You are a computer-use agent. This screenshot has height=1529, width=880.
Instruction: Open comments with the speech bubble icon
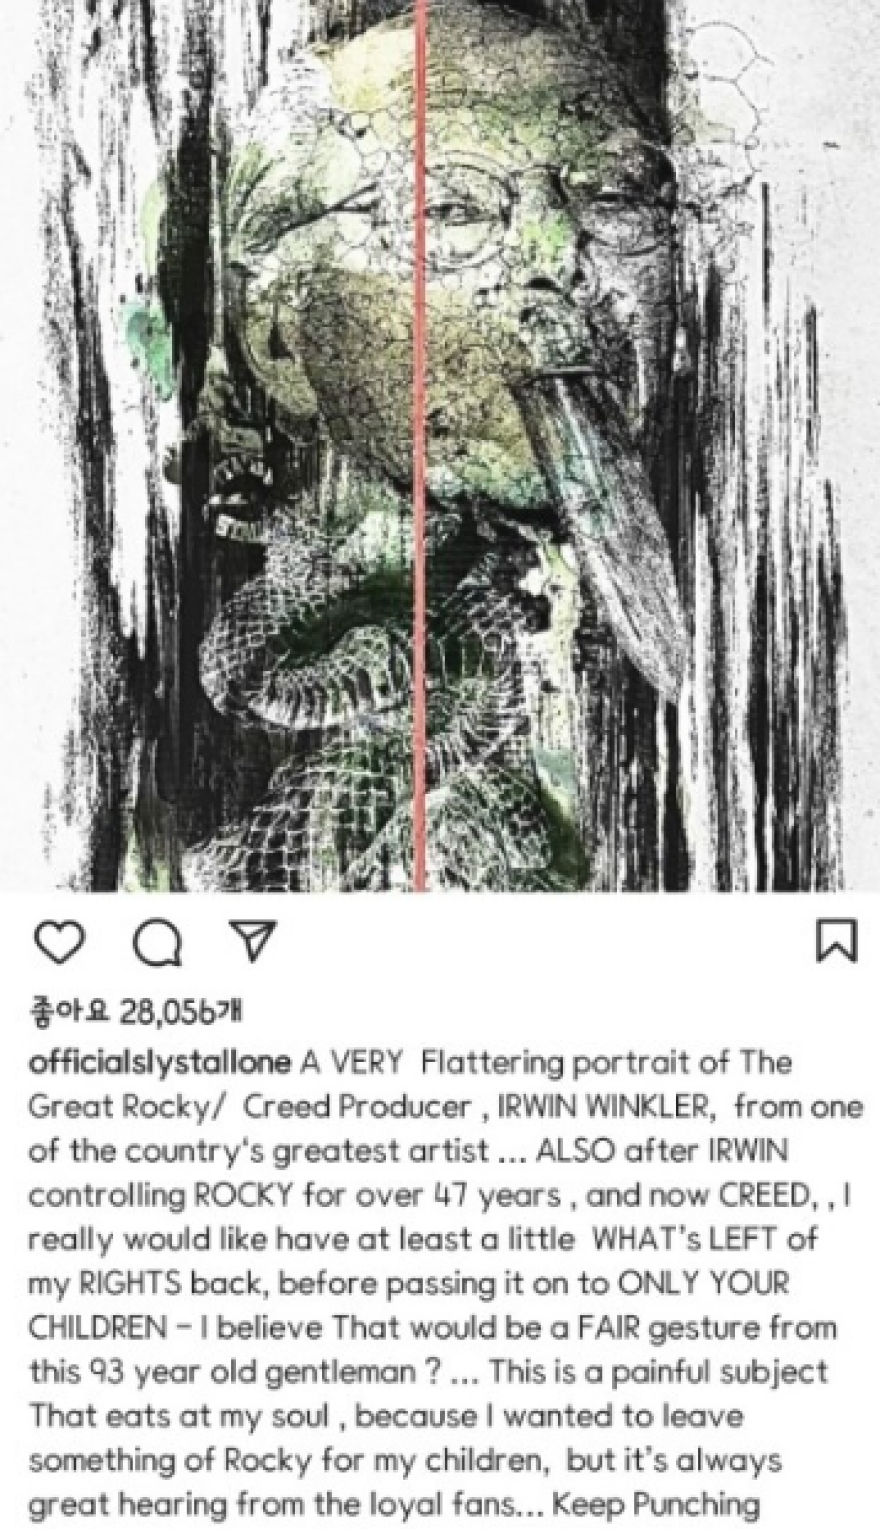[x=158, y=941]
